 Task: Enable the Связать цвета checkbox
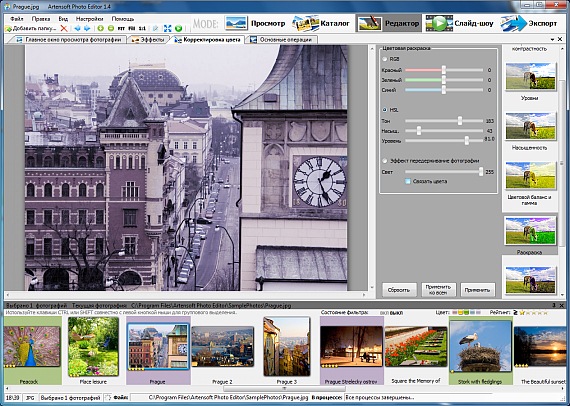coord(408,181)
